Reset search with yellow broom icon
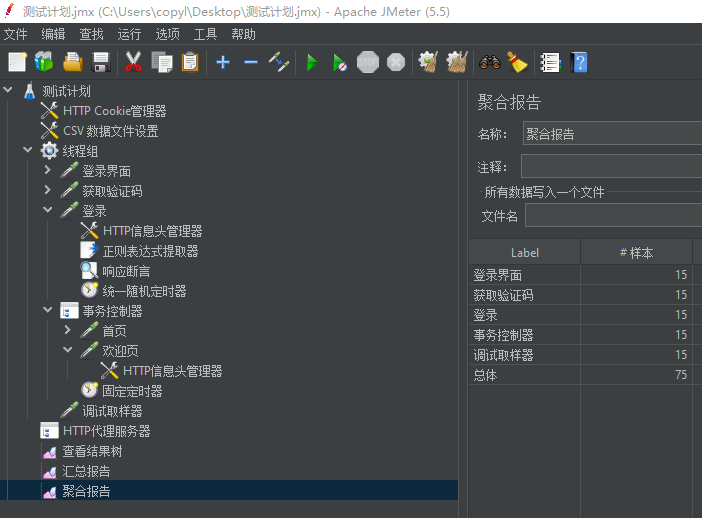 tap(518, 62)
